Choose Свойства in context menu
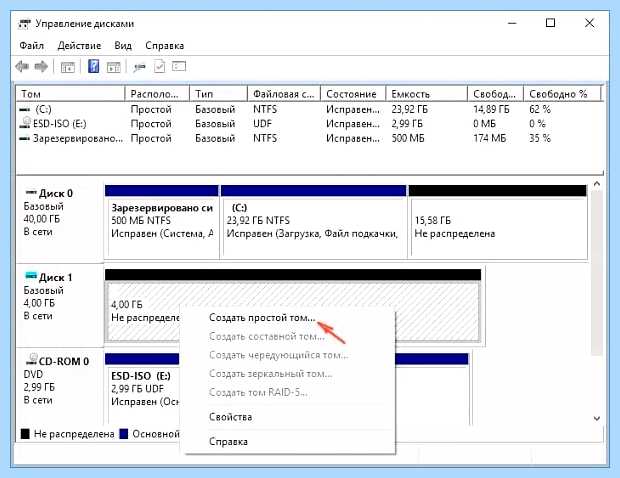This screenshot has width=620, height=478. pos(230,417)
